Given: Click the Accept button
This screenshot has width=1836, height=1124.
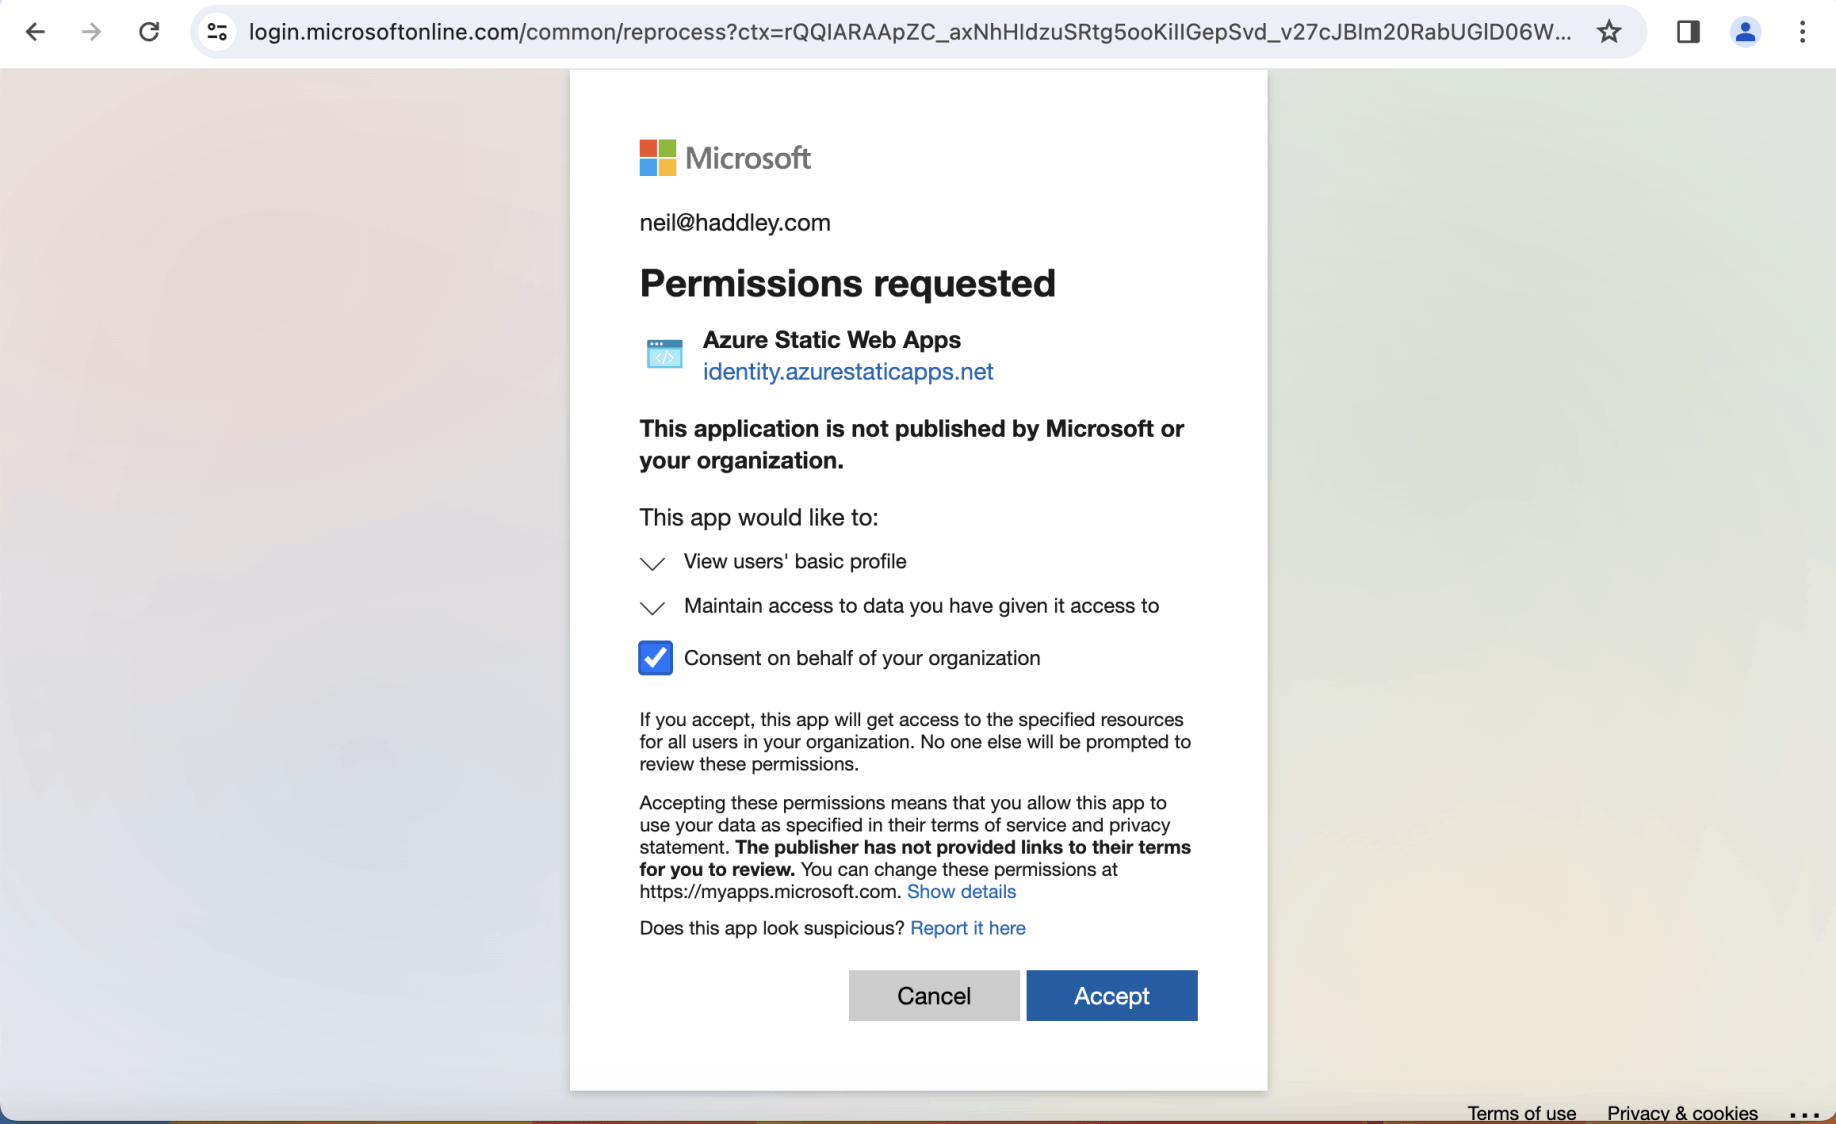Looking at the screenshot, I should pos(1111,996).
